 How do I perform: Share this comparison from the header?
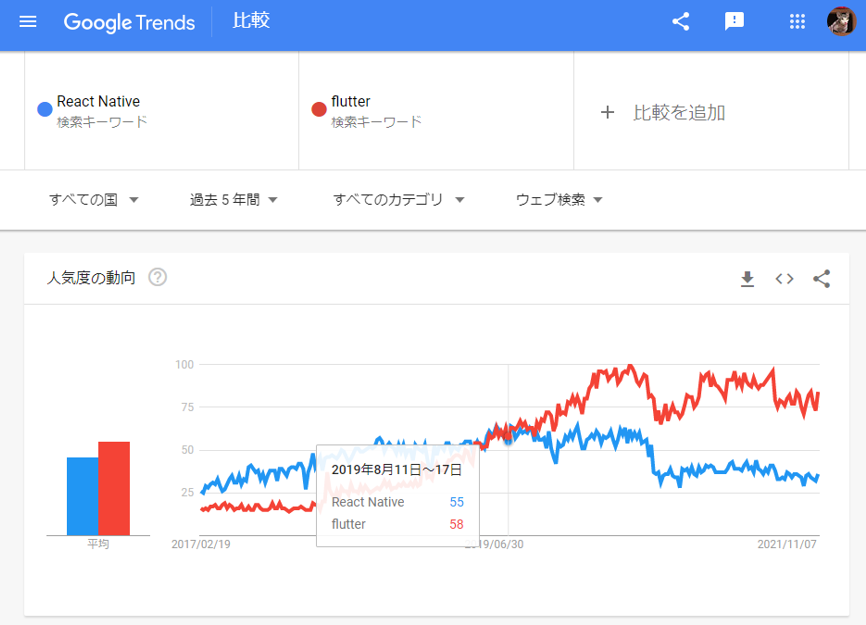[680, 22]
